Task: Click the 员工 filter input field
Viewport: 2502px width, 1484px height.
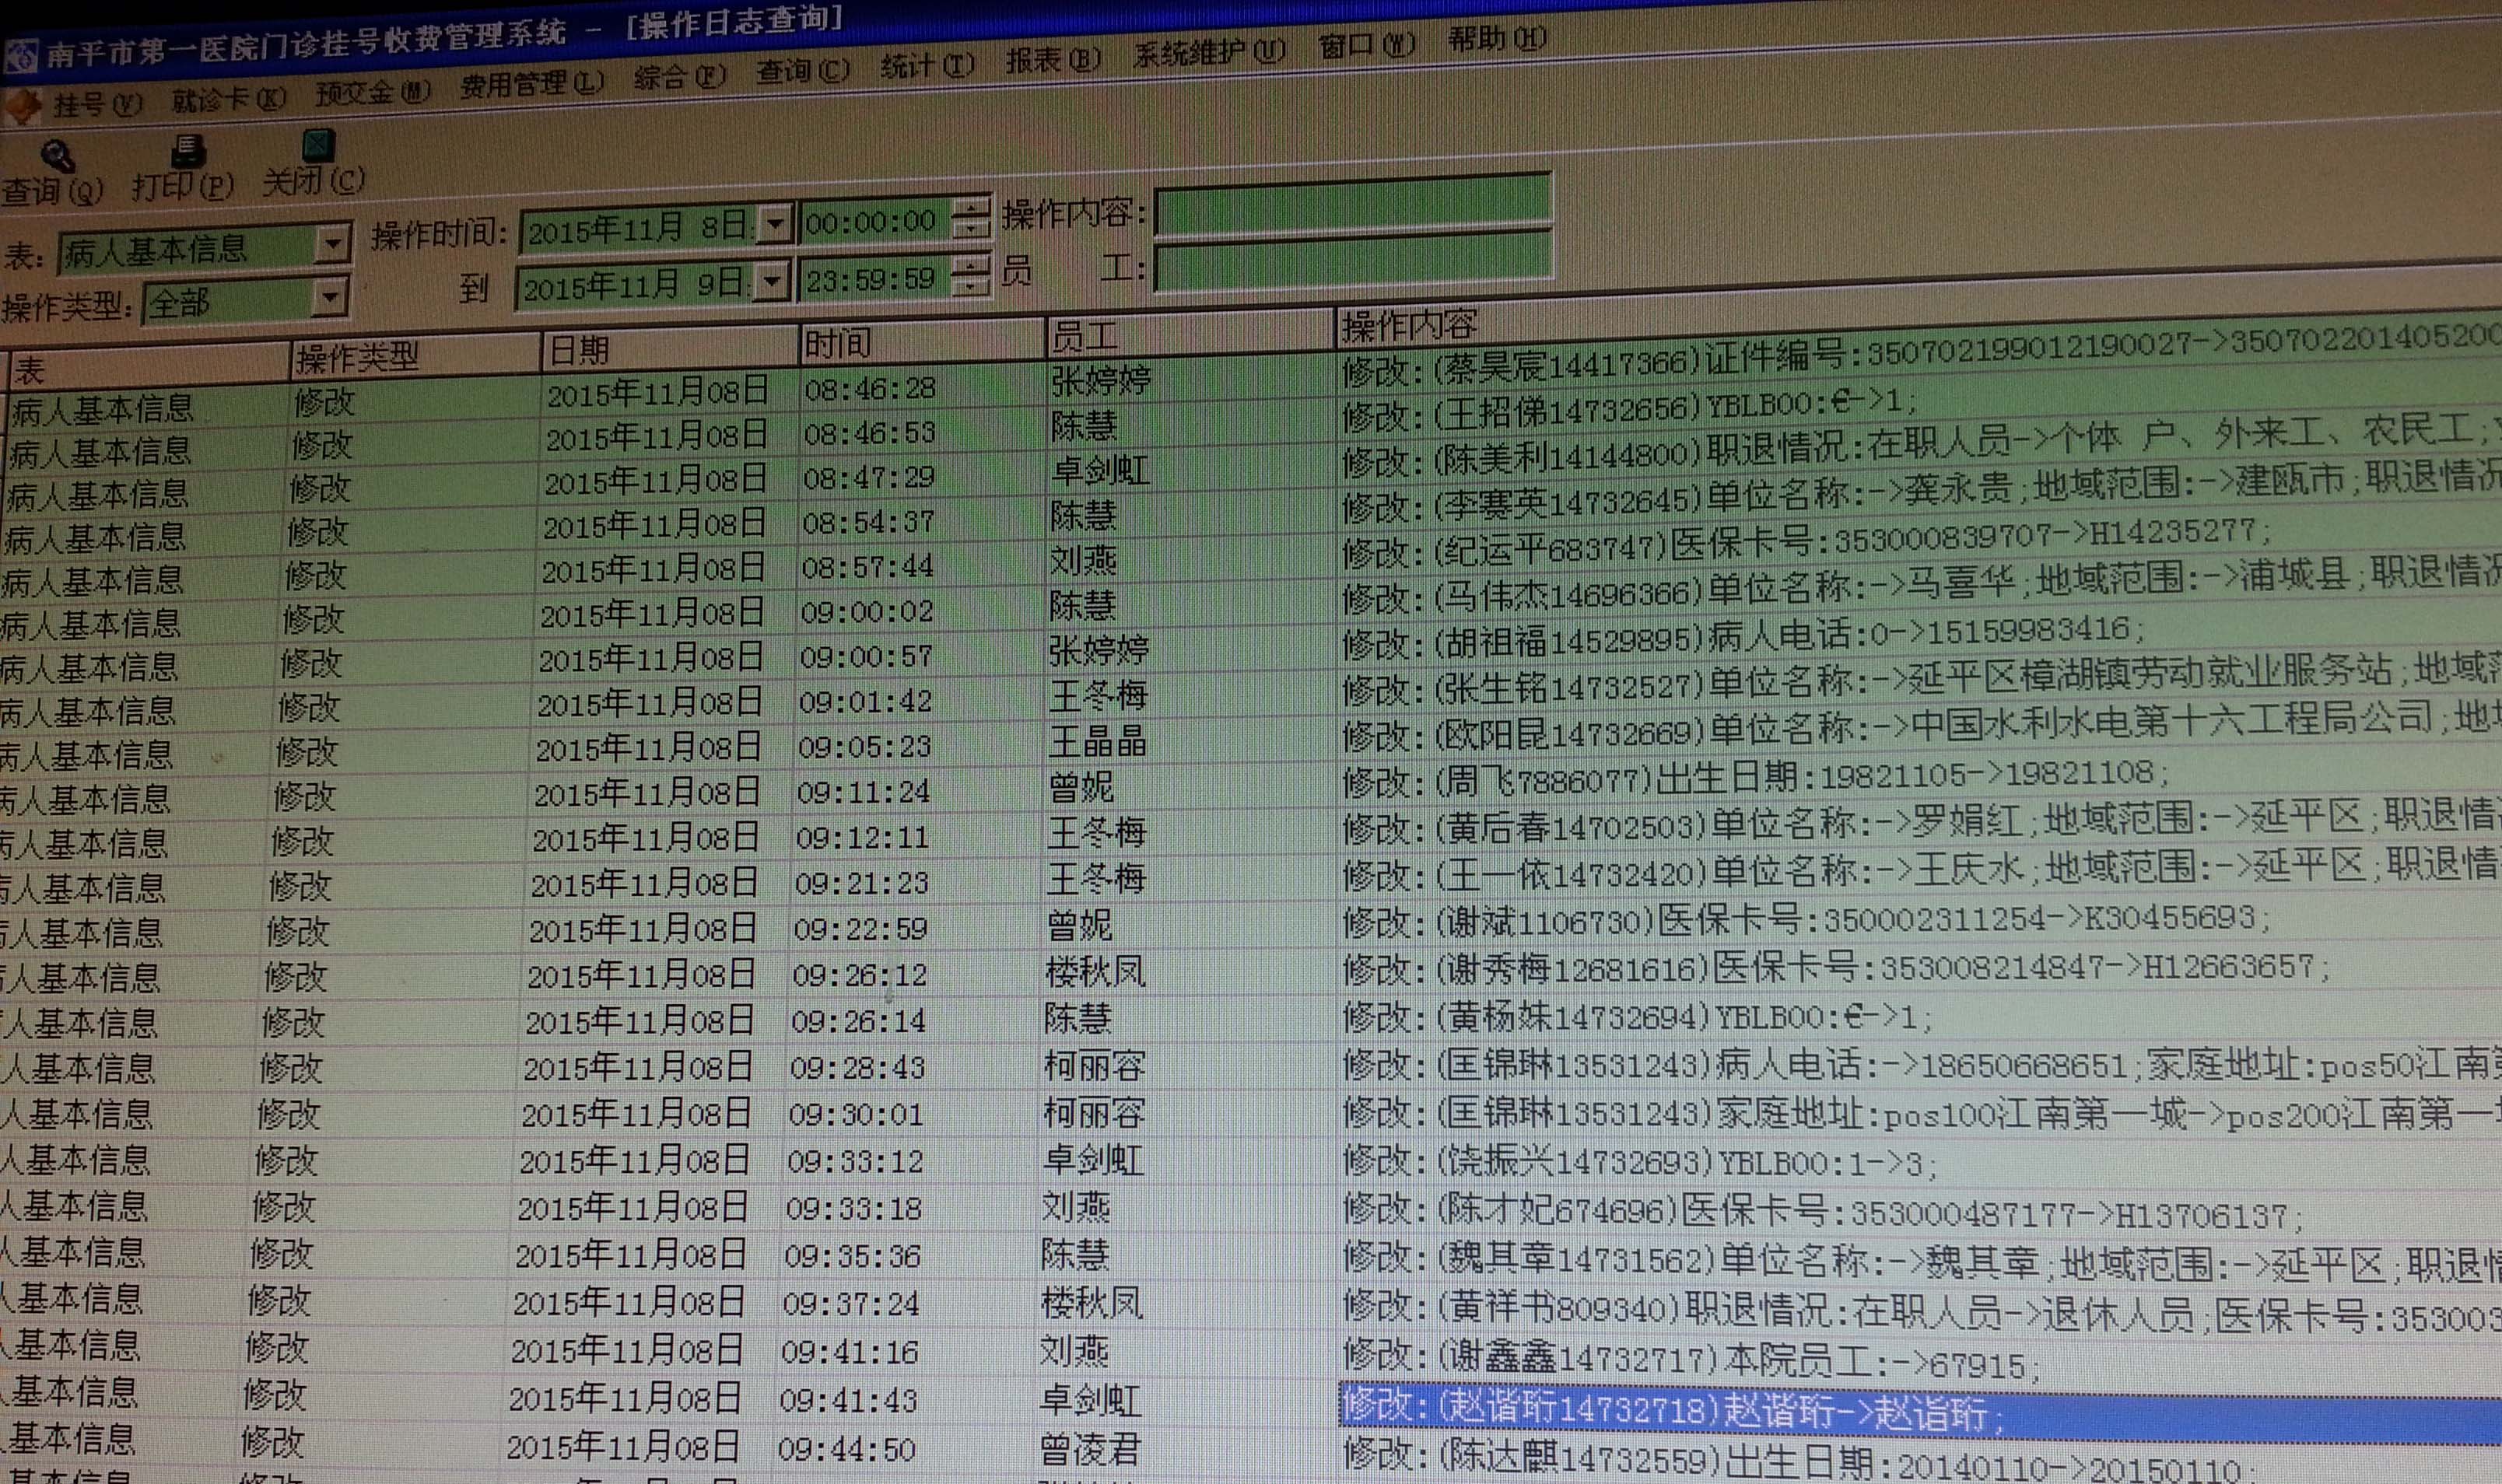Action: 1351,262
